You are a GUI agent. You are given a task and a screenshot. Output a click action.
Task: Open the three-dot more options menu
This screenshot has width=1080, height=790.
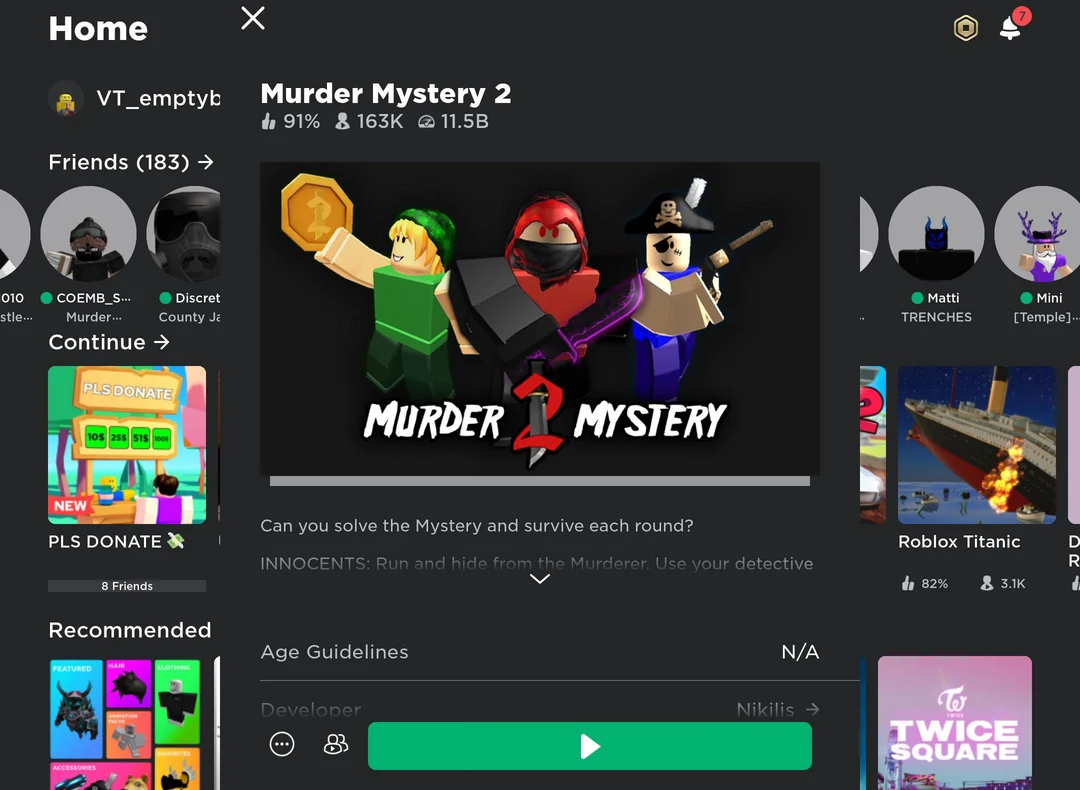click(x=282, y=744)
